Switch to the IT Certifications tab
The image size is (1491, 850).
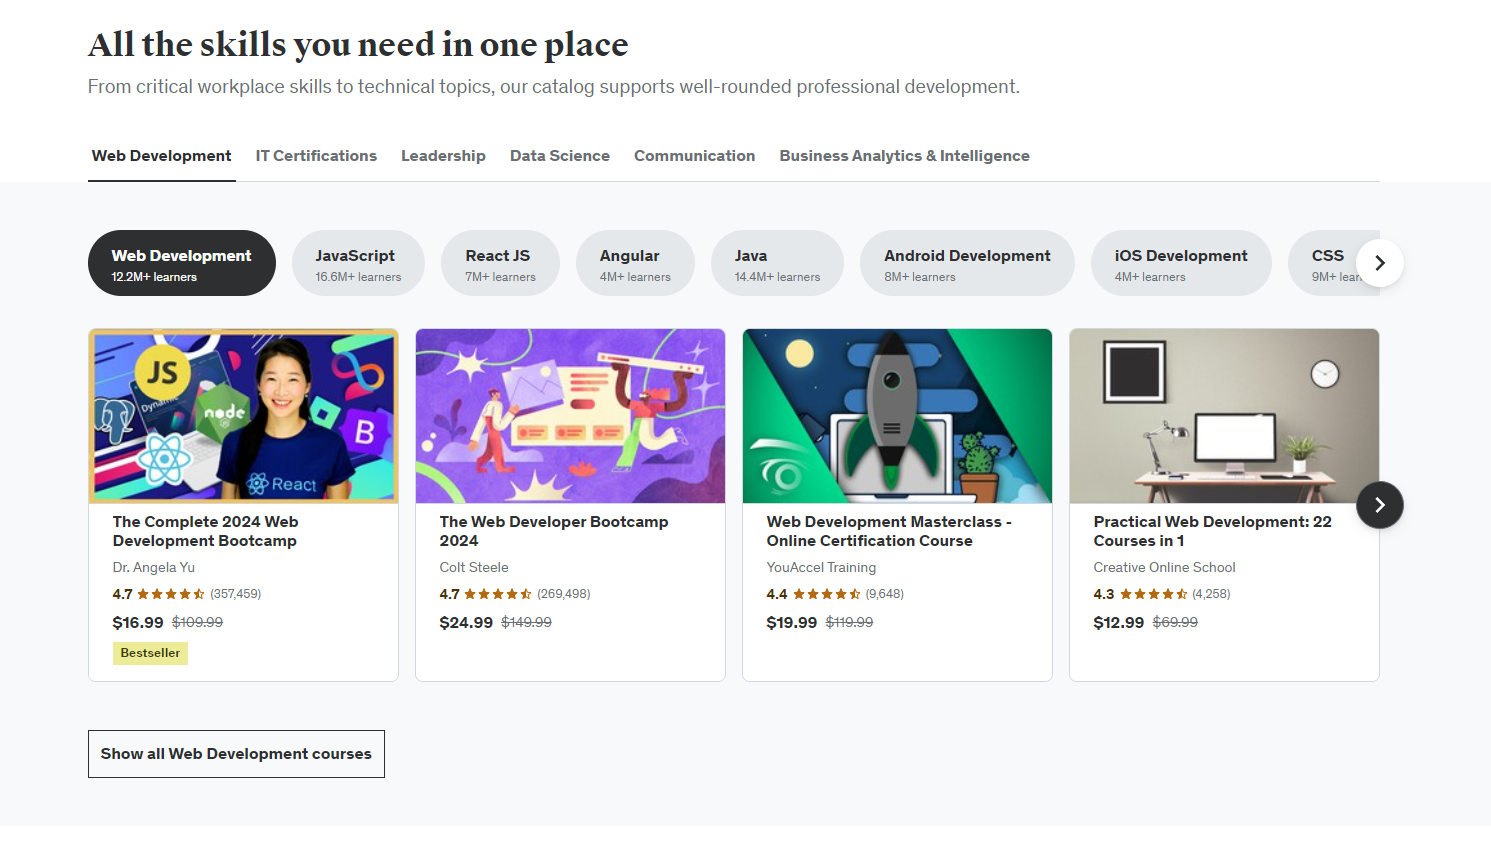[316, 156]
